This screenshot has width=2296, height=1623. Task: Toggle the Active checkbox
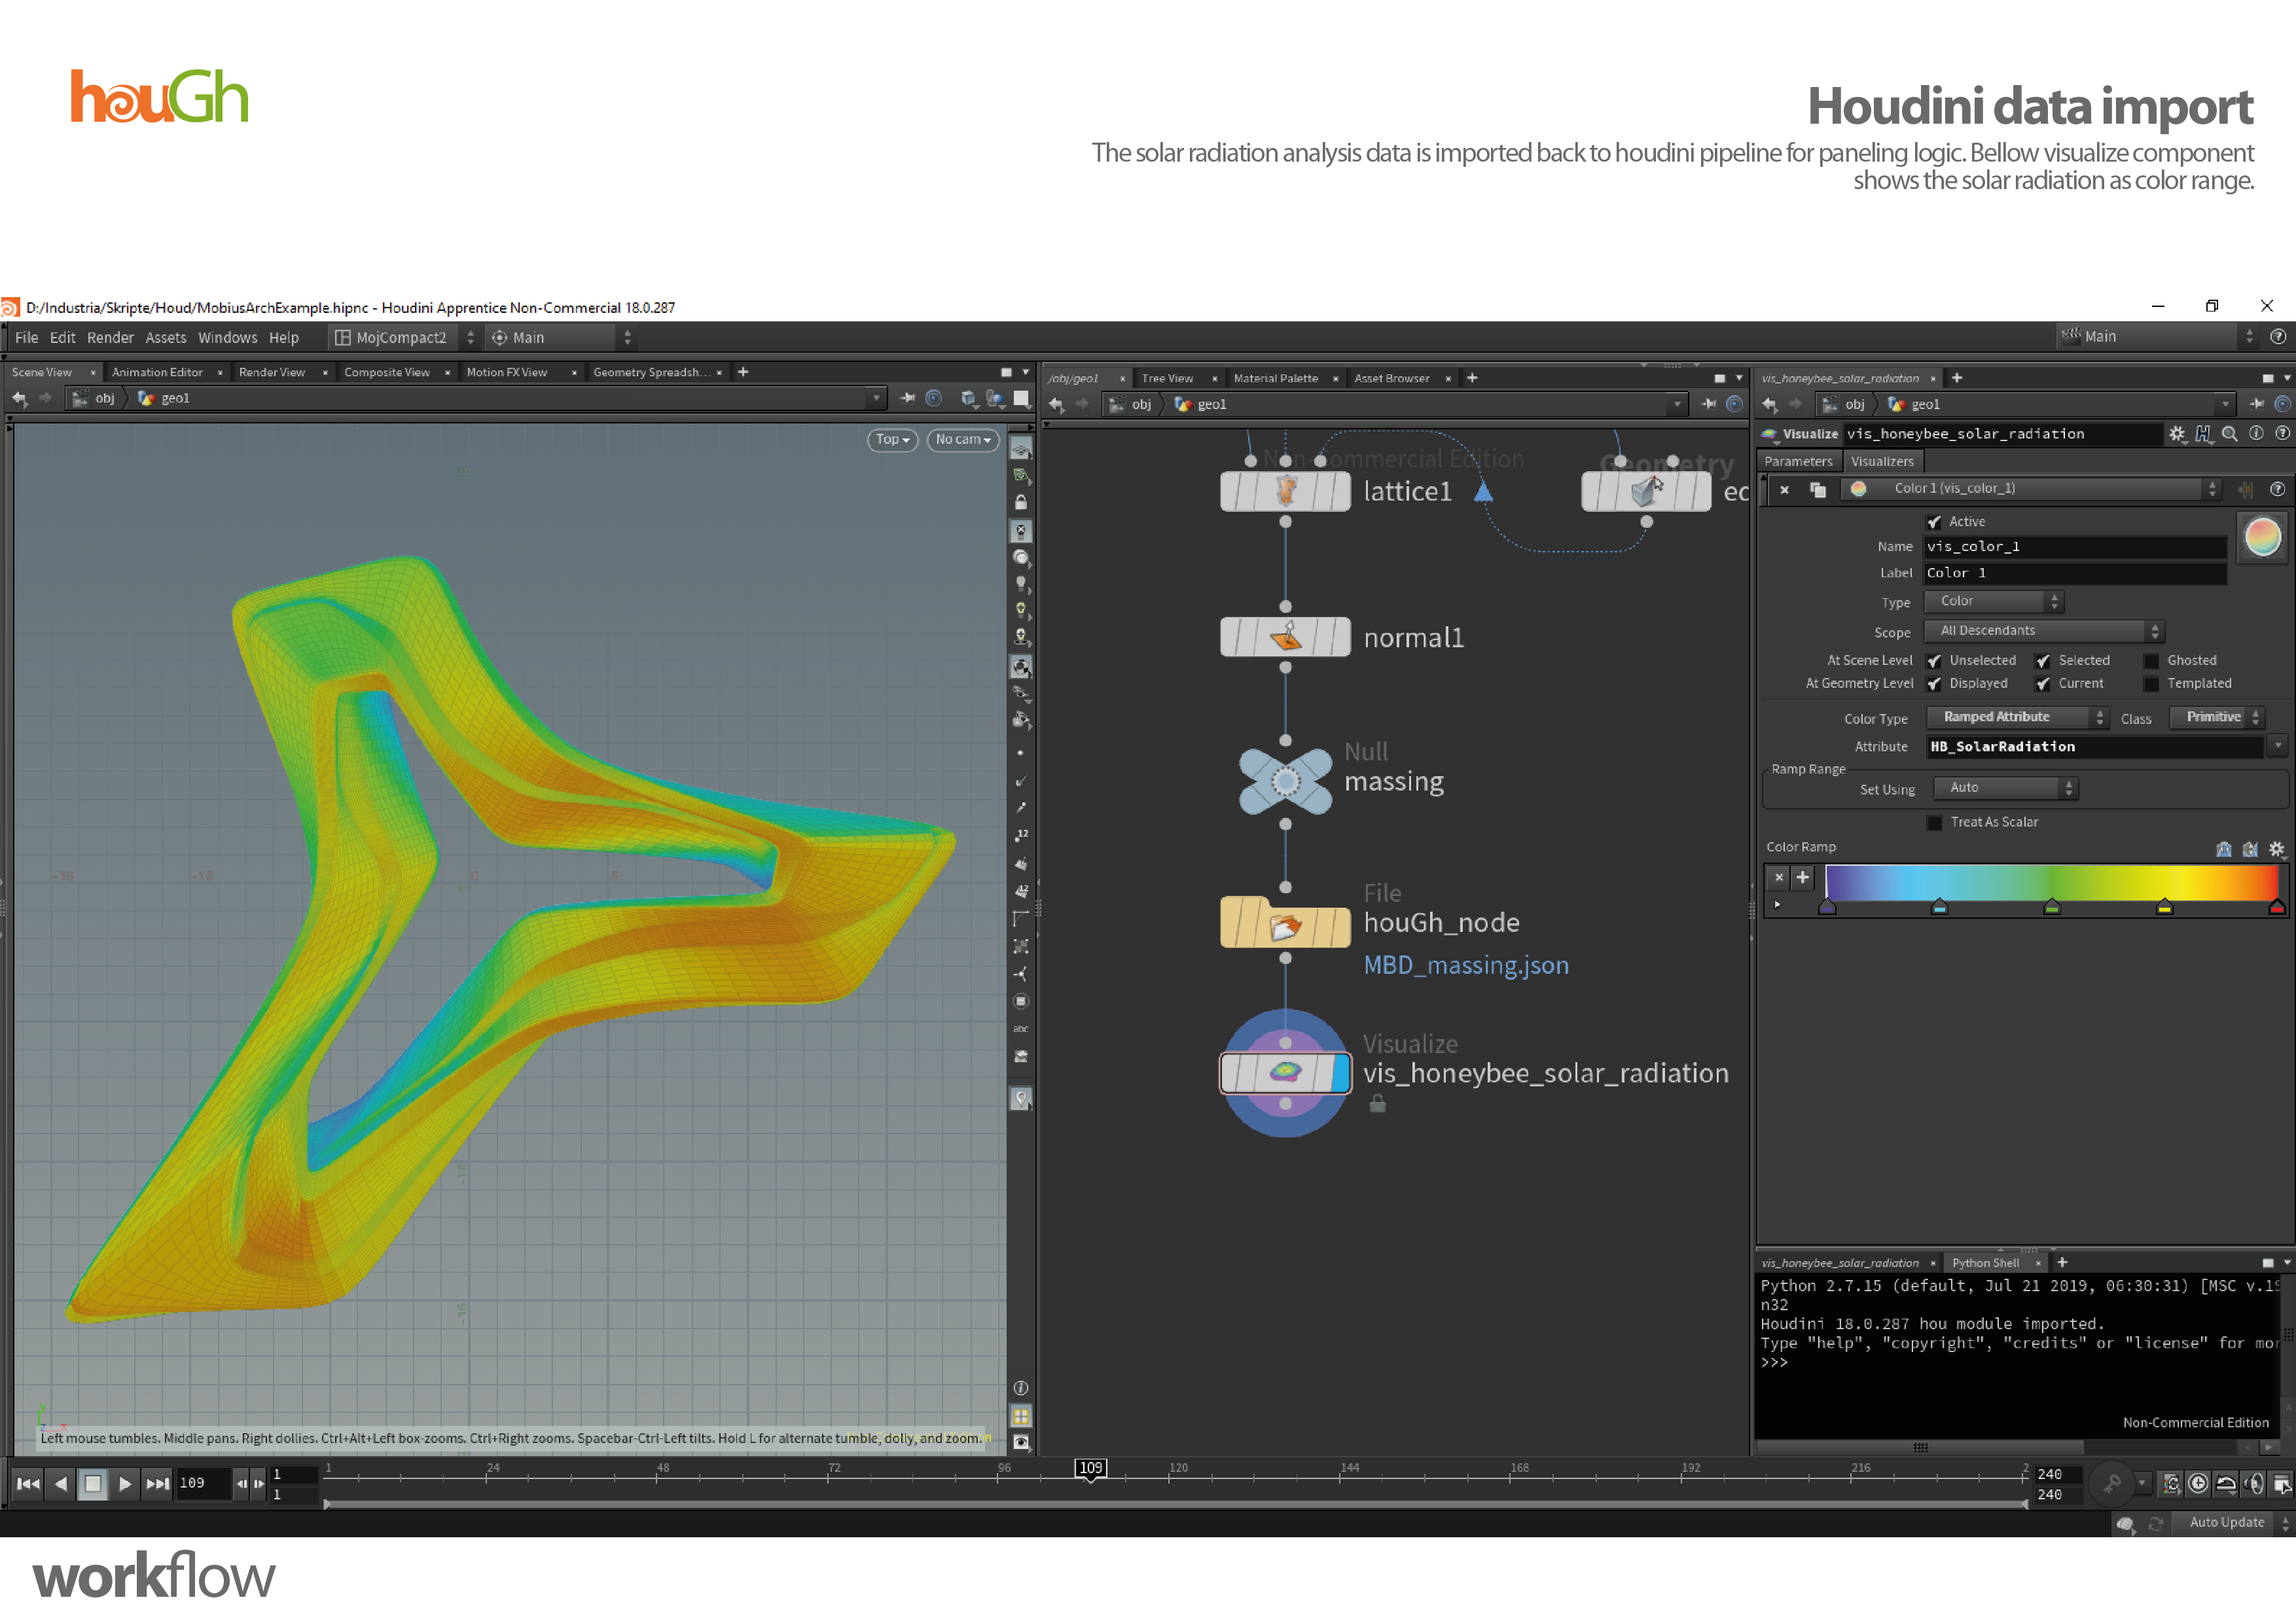[x=1934, y=522]
